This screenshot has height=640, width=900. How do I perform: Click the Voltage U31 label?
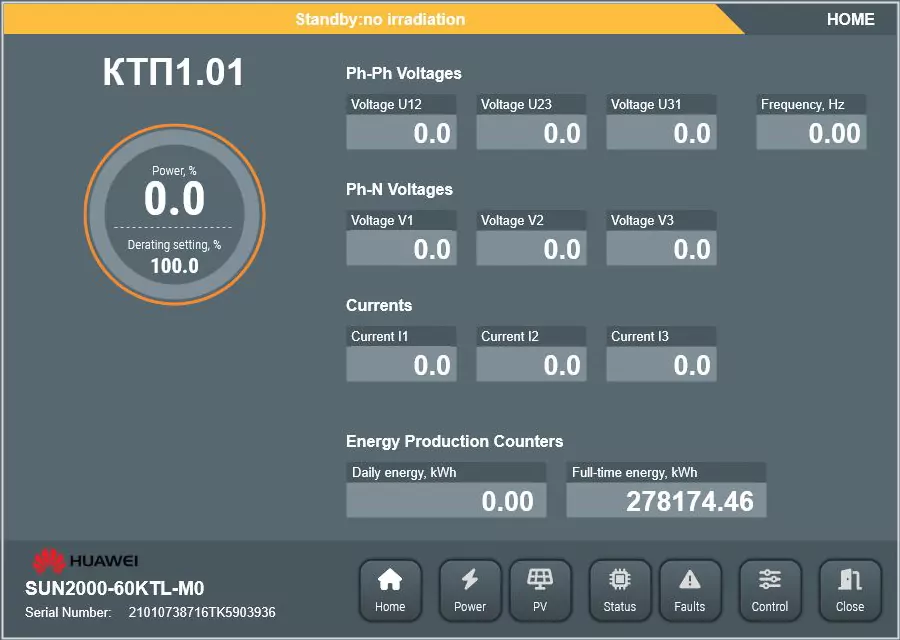[646, 104]
